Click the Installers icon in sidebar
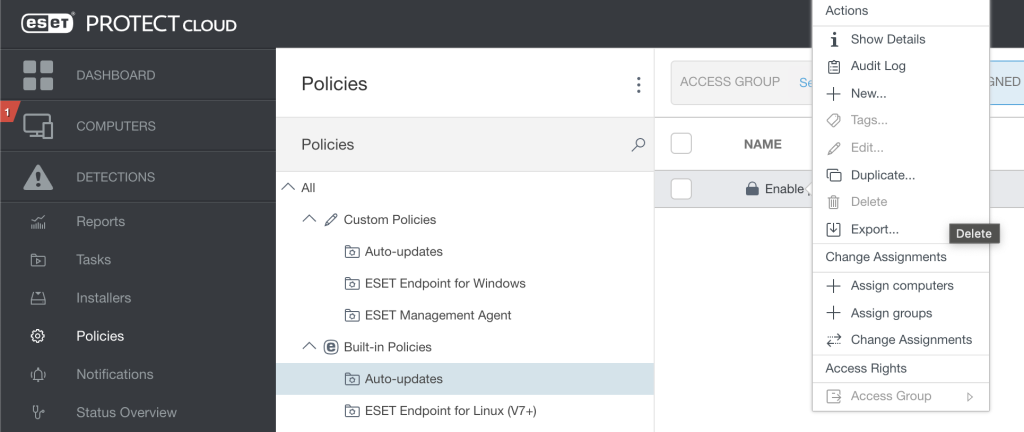Screen dimensions: 1024x432 [38, 298]
